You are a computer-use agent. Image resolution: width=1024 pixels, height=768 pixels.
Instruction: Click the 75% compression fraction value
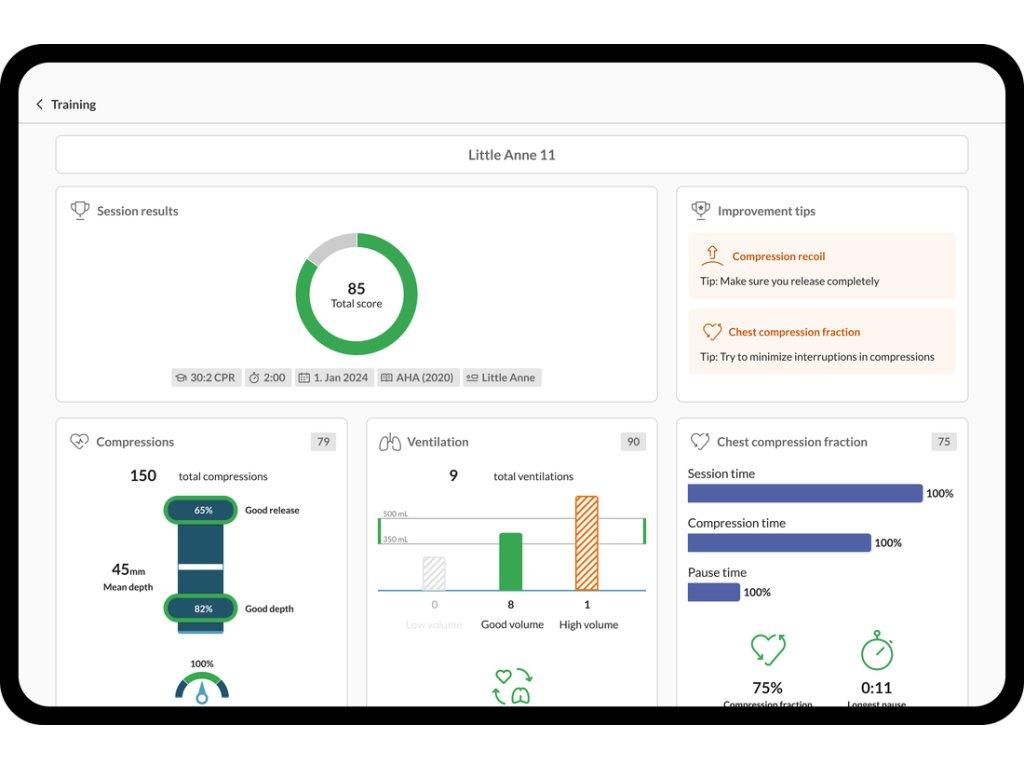pos(767,688)
